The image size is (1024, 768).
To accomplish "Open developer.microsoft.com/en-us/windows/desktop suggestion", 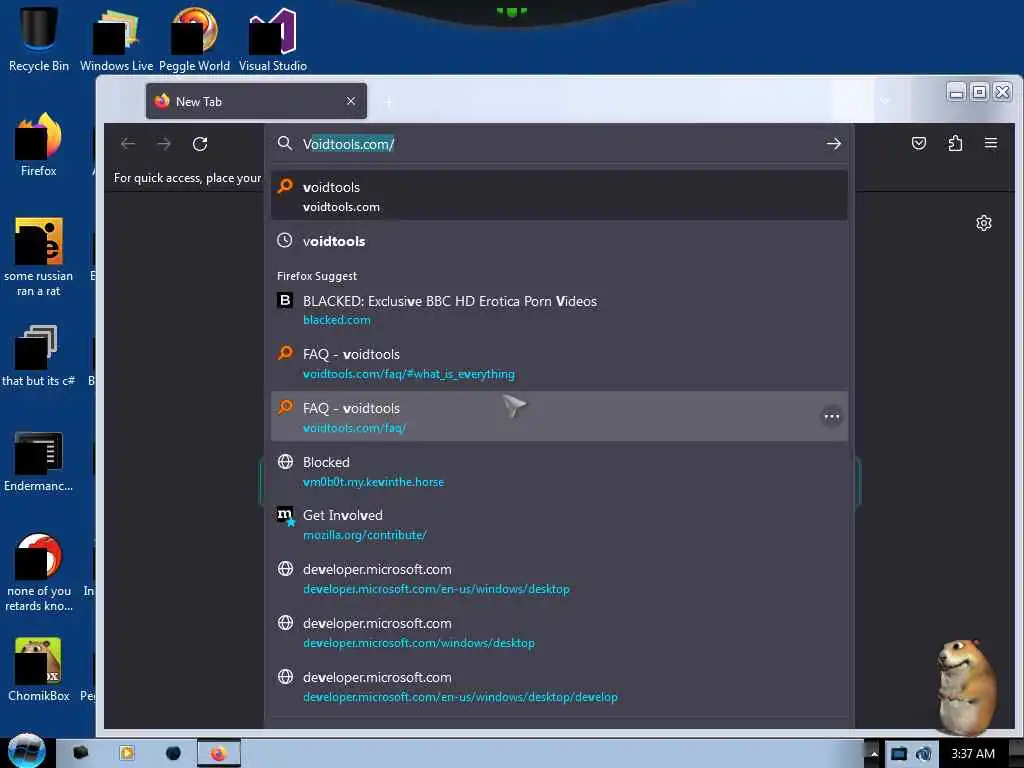I will click(559, 579).
